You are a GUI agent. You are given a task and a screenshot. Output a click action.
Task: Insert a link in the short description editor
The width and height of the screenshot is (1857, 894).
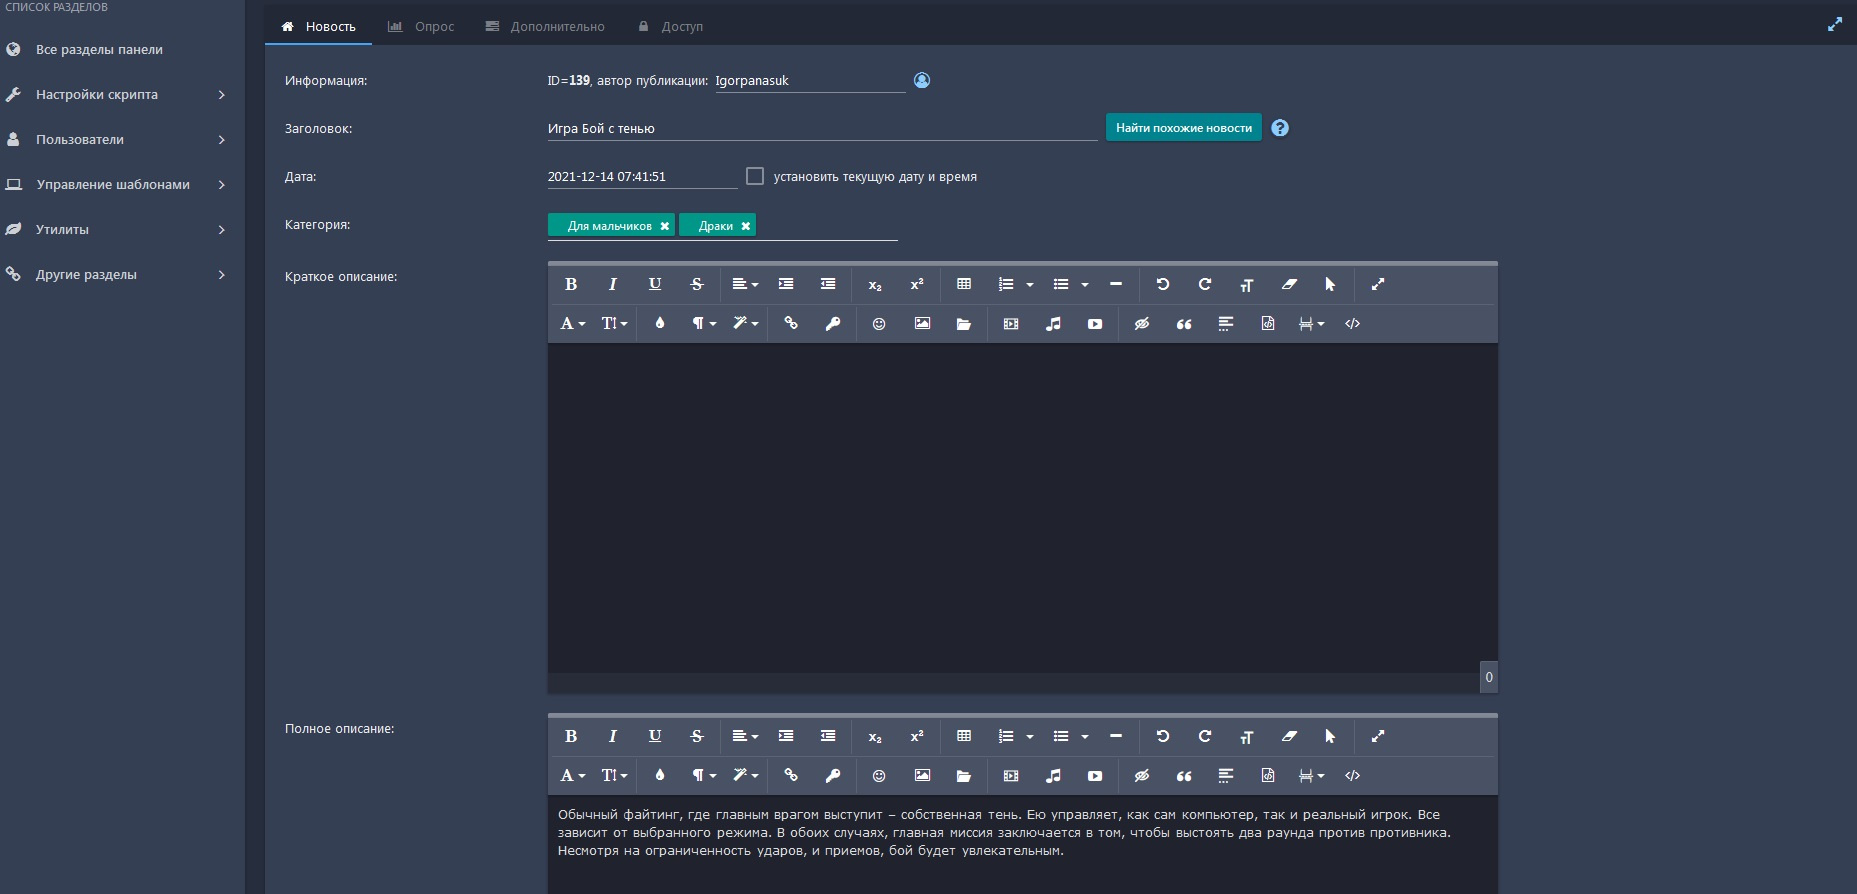coord(791,324)
